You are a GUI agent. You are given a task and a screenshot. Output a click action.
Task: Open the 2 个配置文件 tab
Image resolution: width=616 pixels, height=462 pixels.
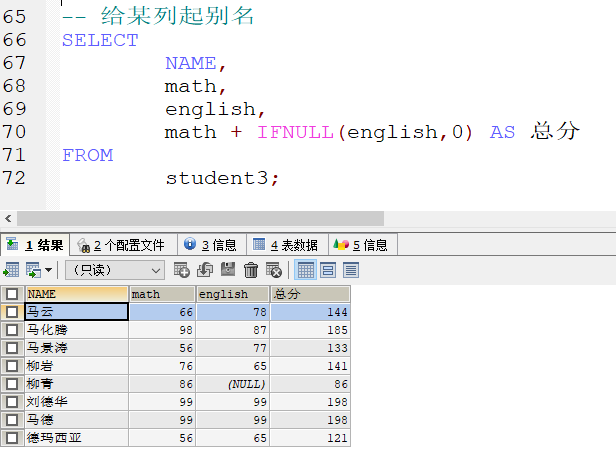click(x=123, y=245)
